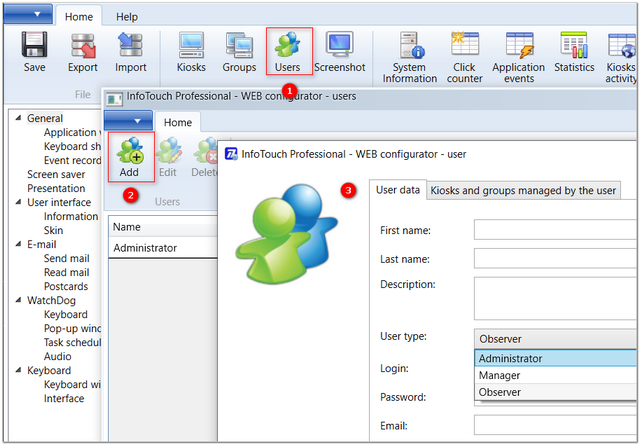Image resolution: width=640 pixels, height=445 pixels.
Task: Click the Export database icon
Action: click(83, 45)
